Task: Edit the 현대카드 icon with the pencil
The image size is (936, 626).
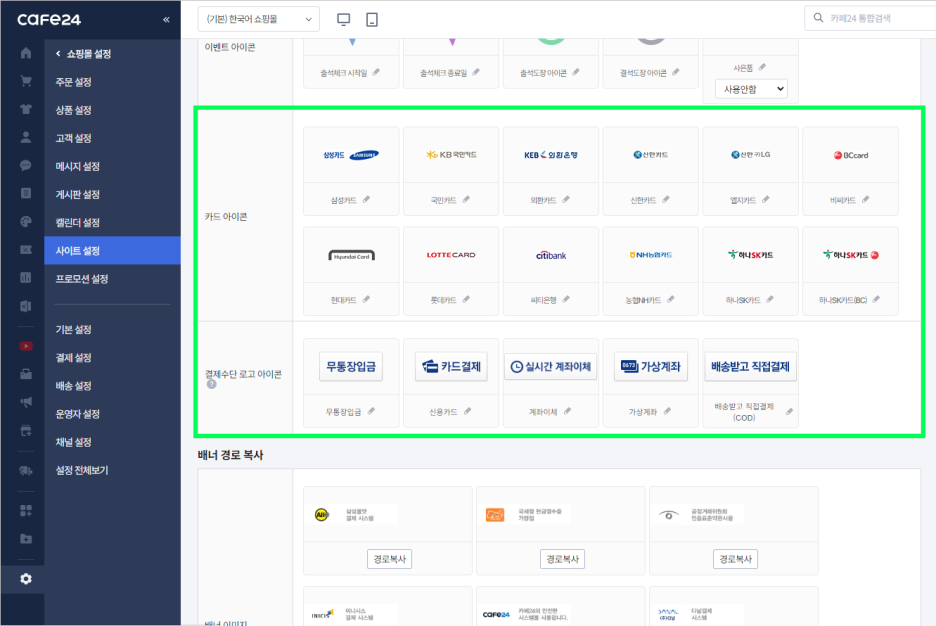Action: click(367, 300)
